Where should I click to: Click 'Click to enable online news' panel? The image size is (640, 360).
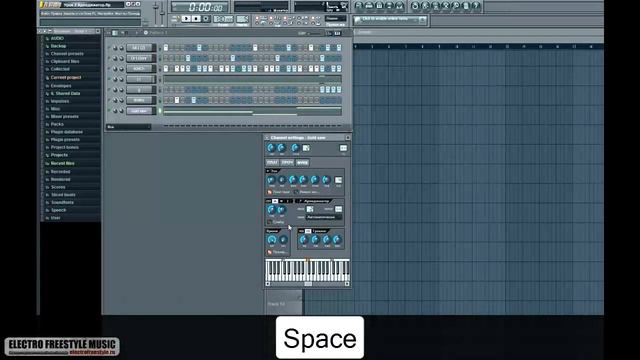(390, 20)
